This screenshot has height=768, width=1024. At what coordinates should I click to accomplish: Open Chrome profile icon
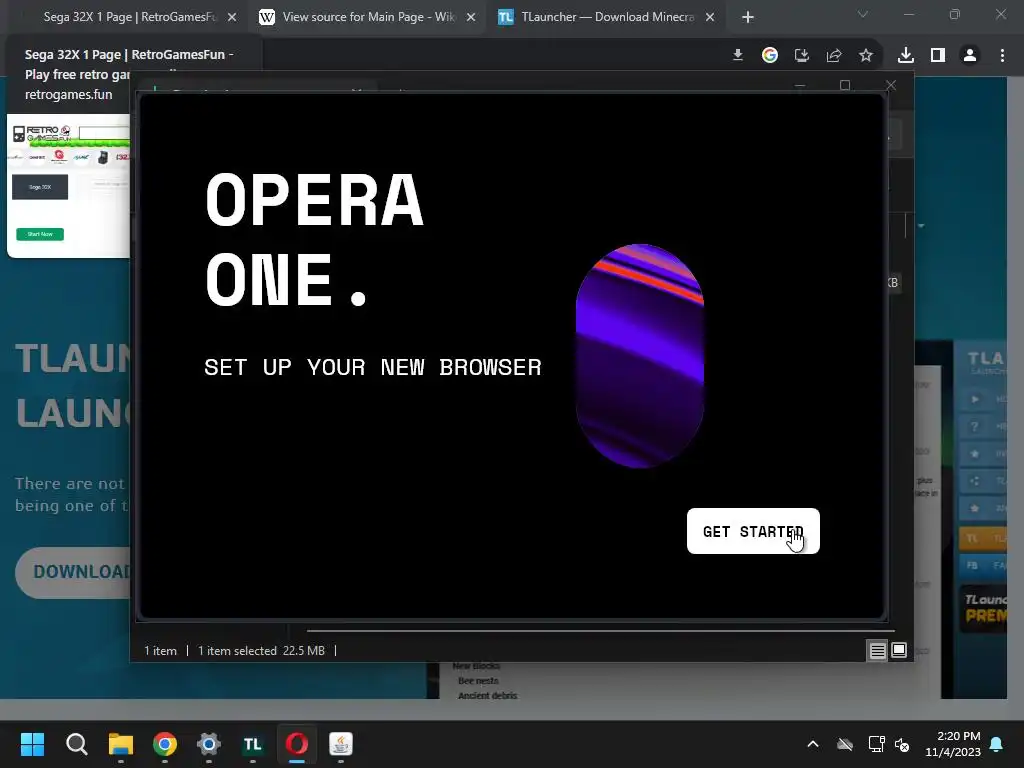click(x=970, y=56)
